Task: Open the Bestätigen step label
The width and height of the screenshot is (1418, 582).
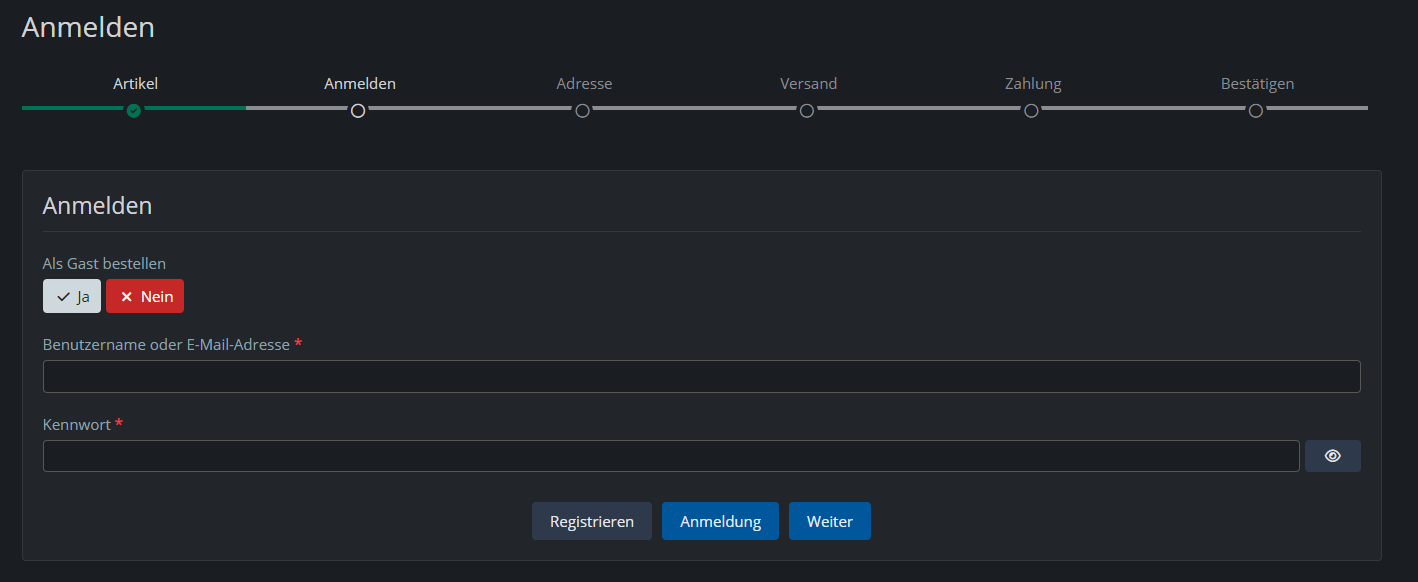Action: coord(1257,84)
